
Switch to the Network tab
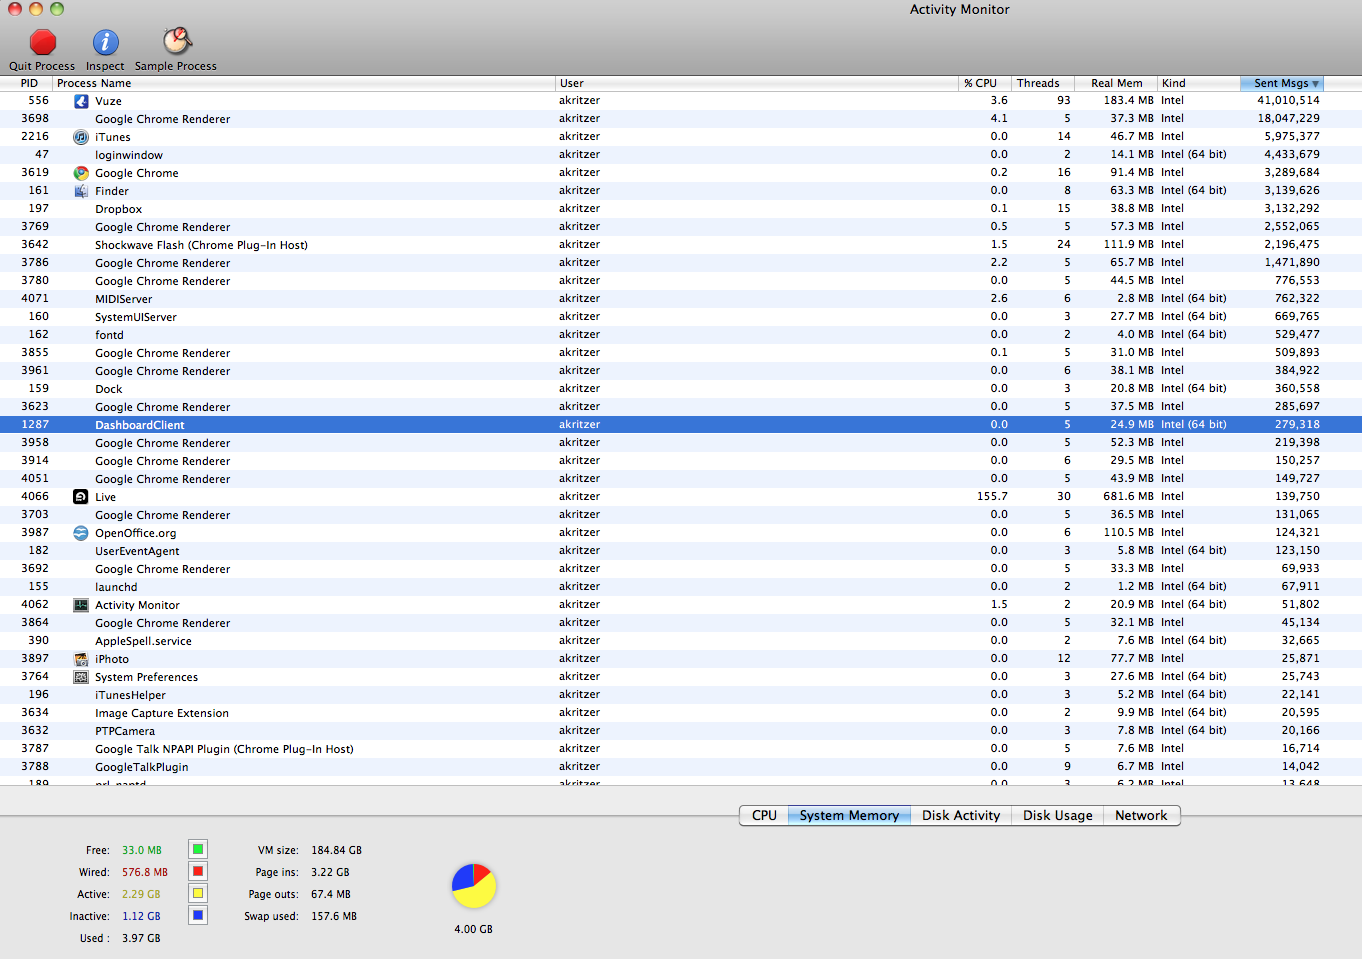click(1141, 815)
